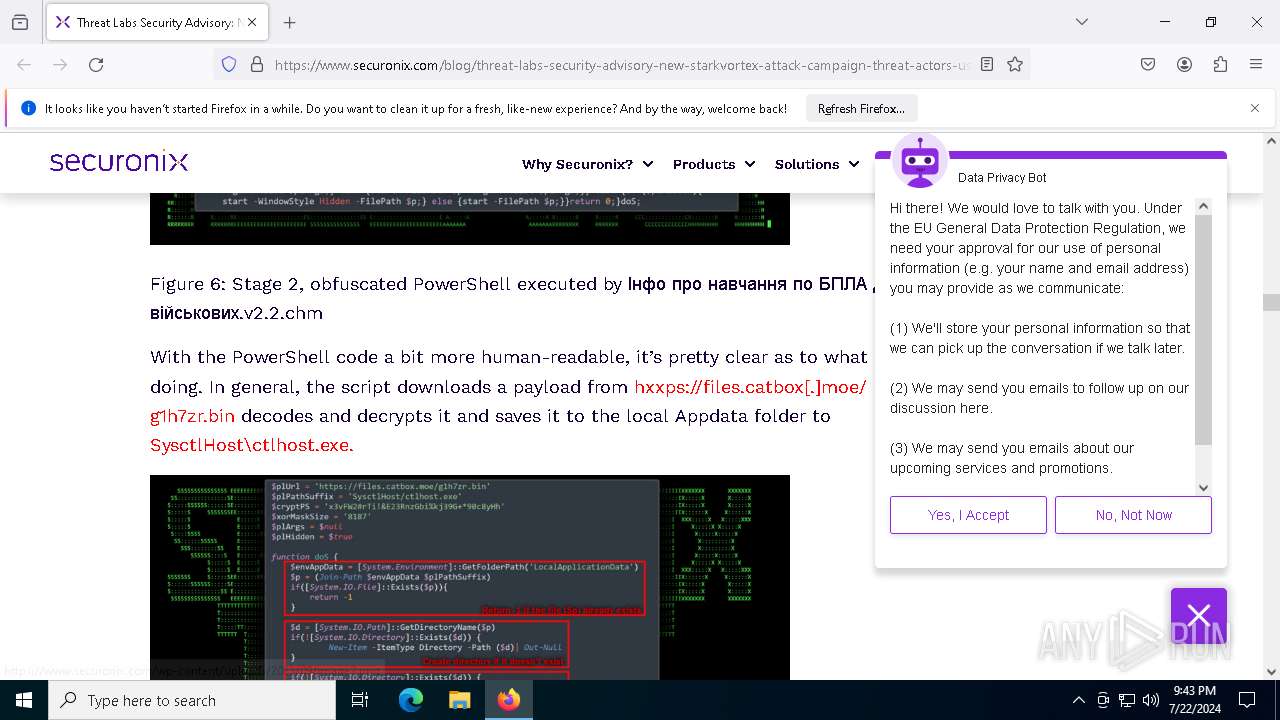Expand the Products navigation menu
The height and width of the screenshot is (720, 1280).
(713, 164)
